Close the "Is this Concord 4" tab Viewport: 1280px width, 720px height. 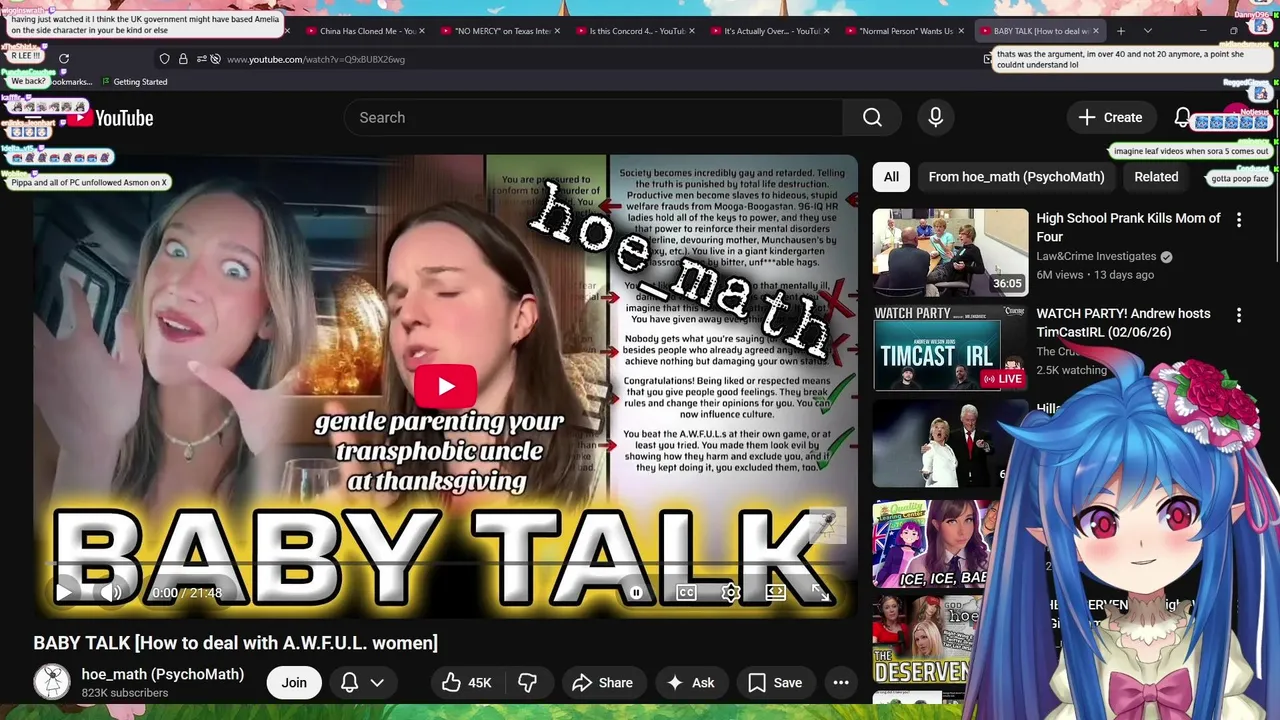point(692,31)
